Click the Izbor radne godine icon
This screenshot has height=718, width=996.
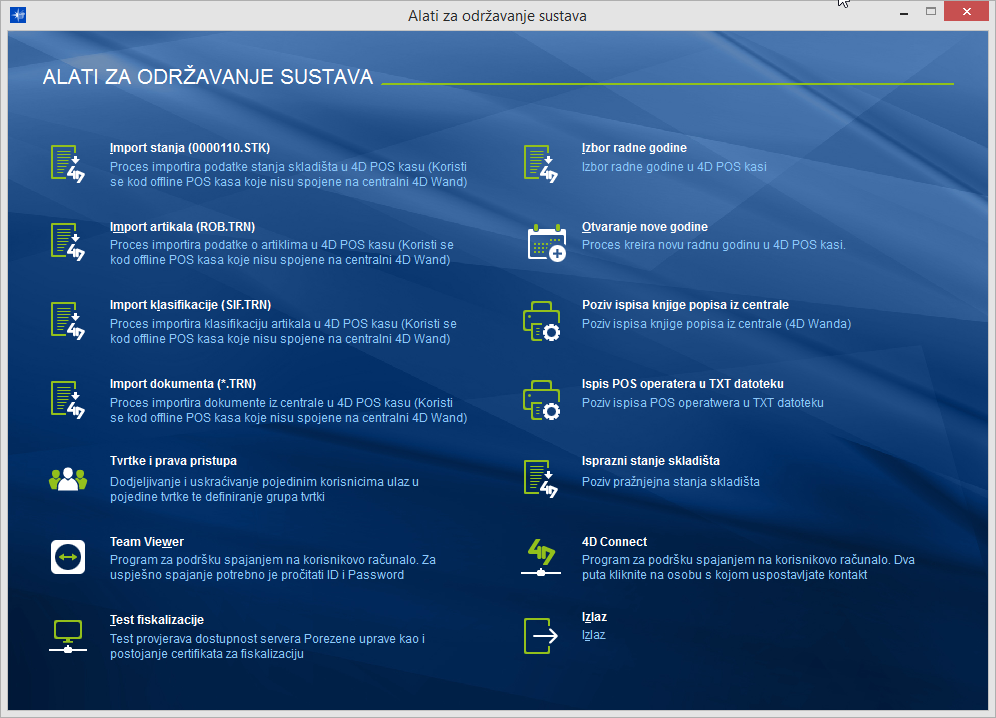tap(541, 164)
